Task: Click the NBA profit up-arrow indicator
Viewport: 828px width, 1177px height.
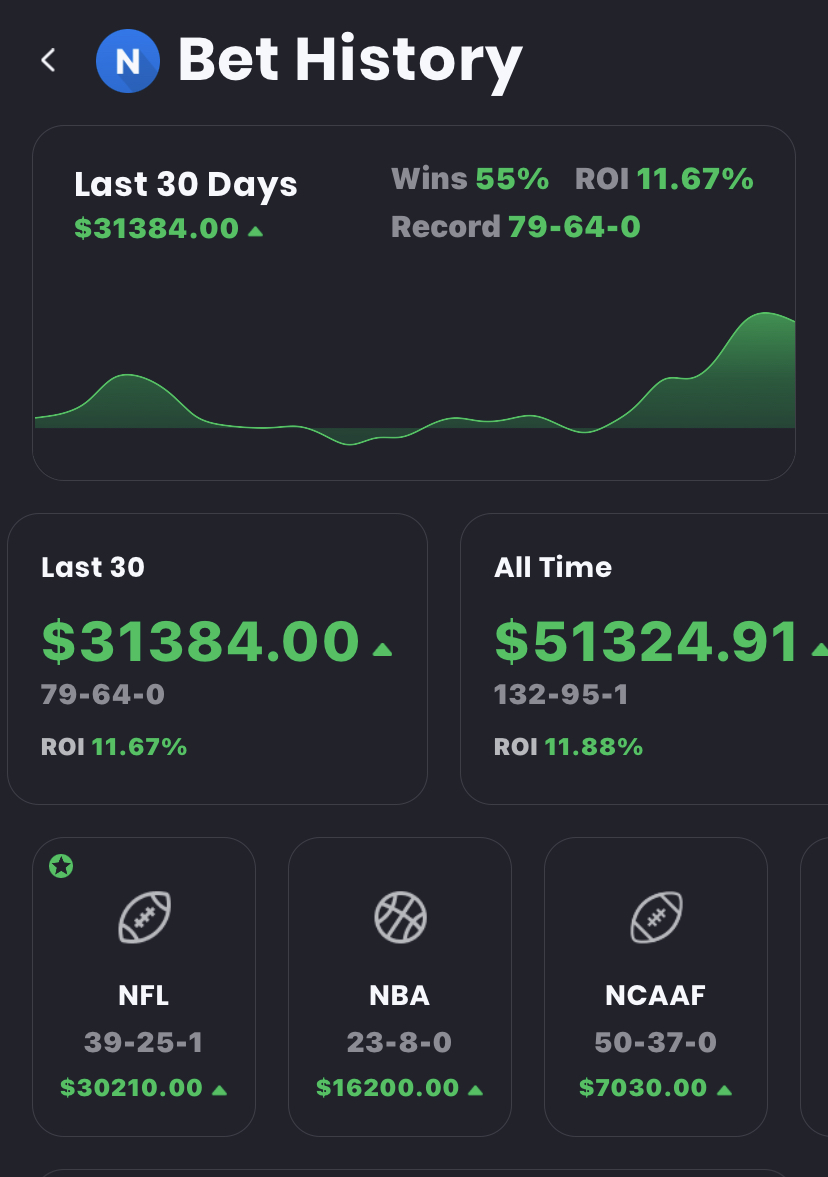Action: tap(476, 1090)
